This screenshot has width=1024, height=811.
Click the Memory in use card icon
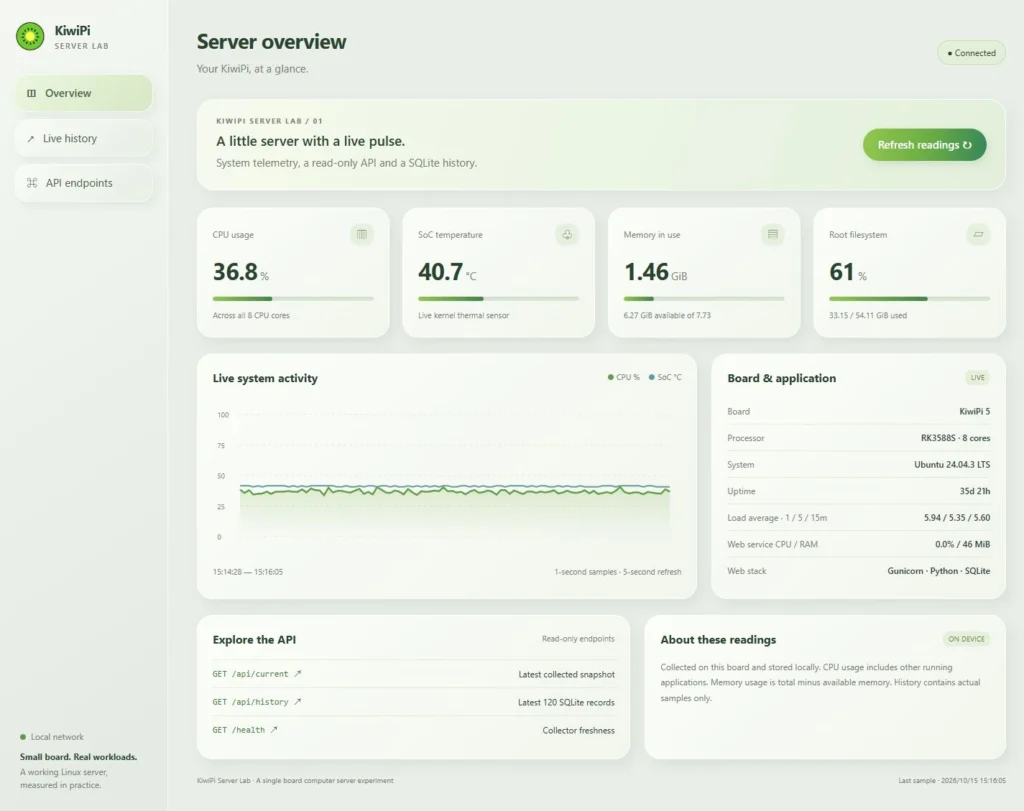773,234
